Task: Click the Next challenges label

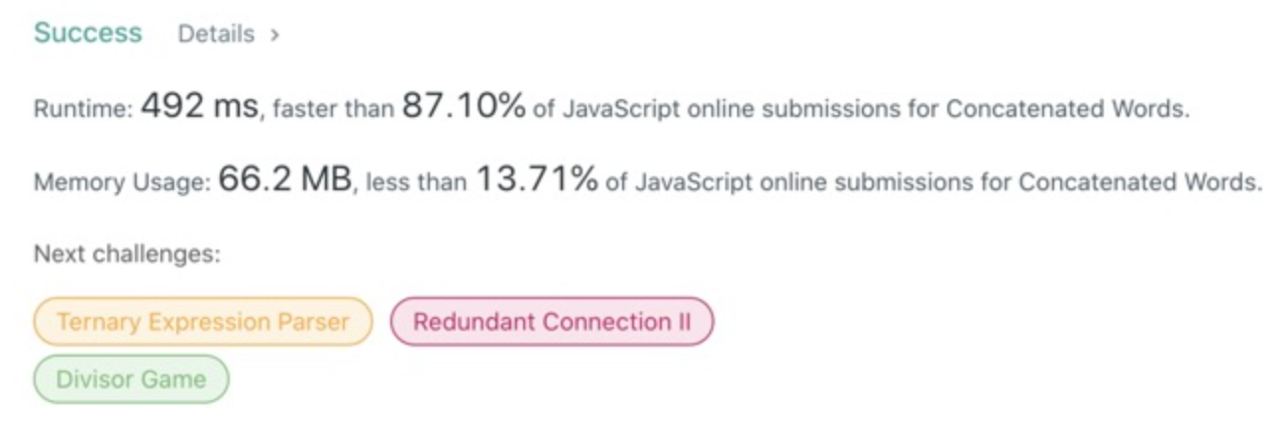Action: pos(127,255)
